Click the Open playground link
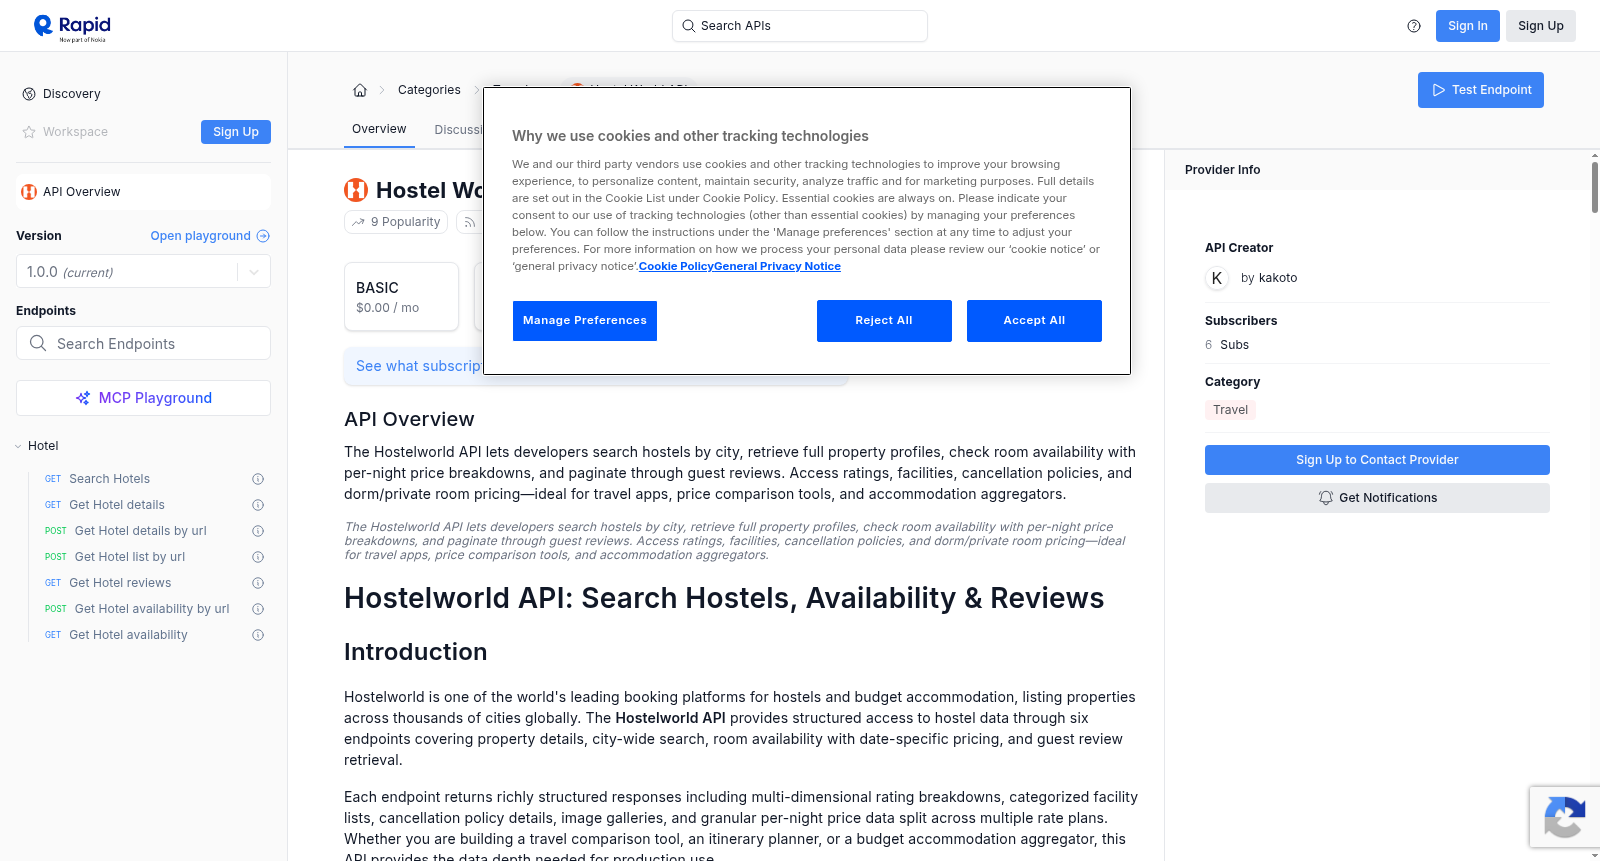Screen dimensions: 1600x861 (x=210, y=236)
